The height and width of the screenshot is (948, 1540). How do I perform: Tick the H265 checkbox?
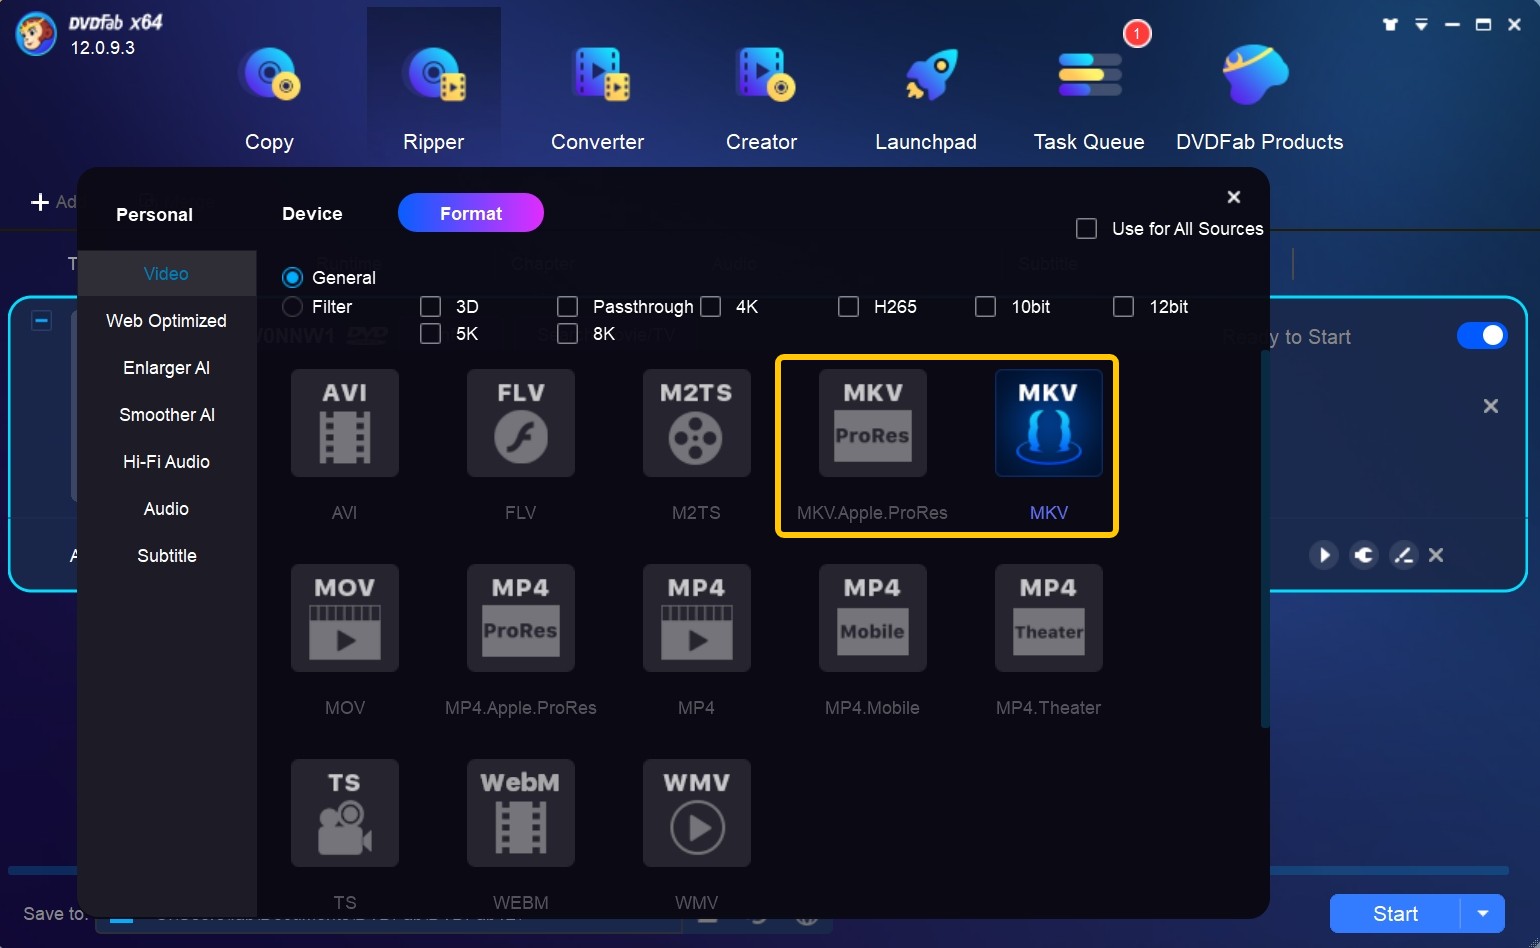pyautogui.click(x=848, y=306)
